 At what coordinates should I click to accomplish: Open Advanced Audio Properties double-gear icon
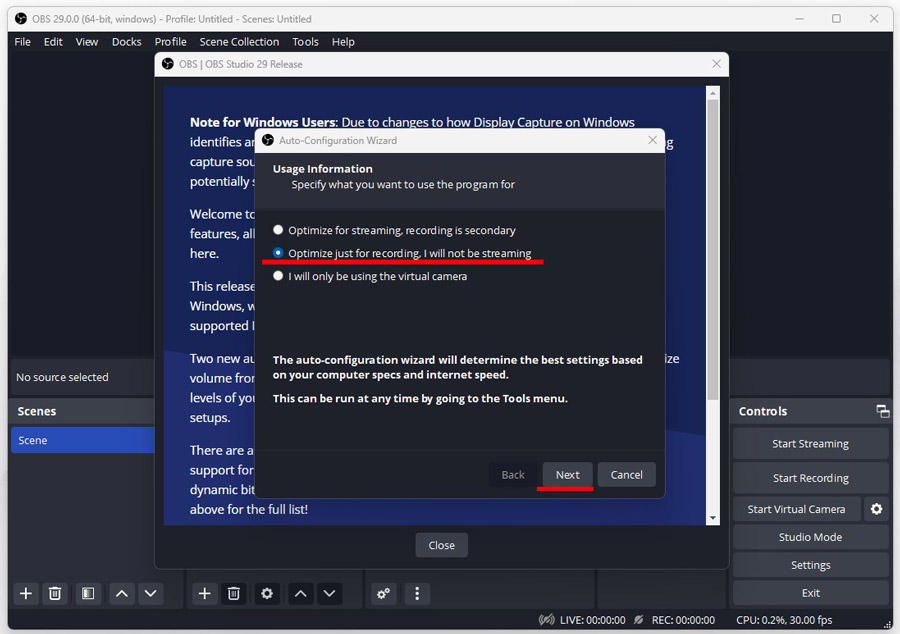coord(383,593)
